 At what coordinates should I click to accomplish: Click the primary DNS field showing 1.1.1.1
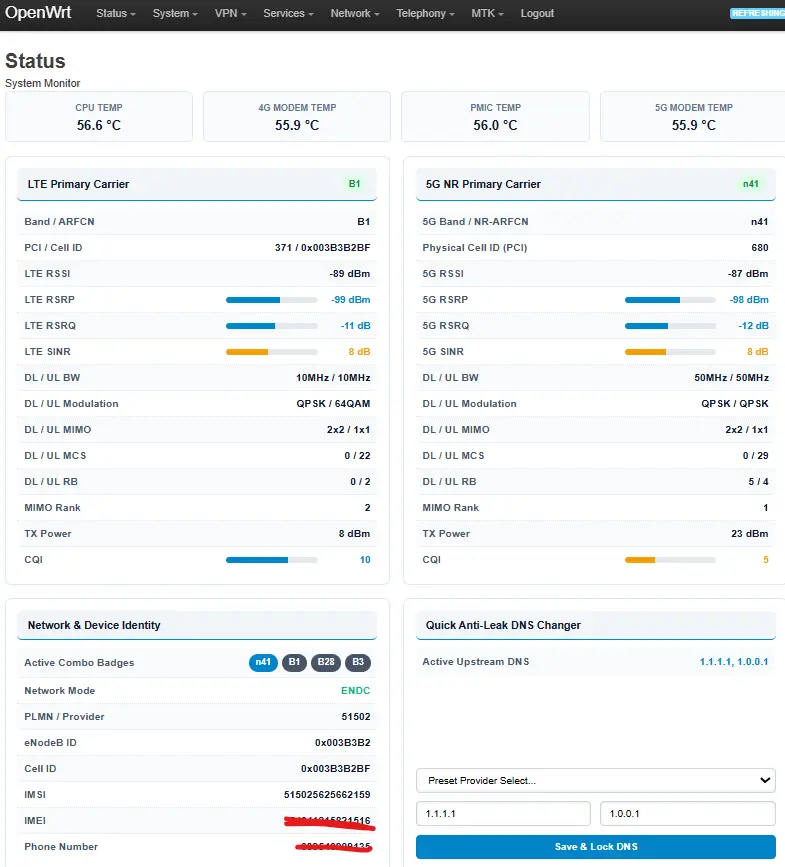[x=503, y=813]
